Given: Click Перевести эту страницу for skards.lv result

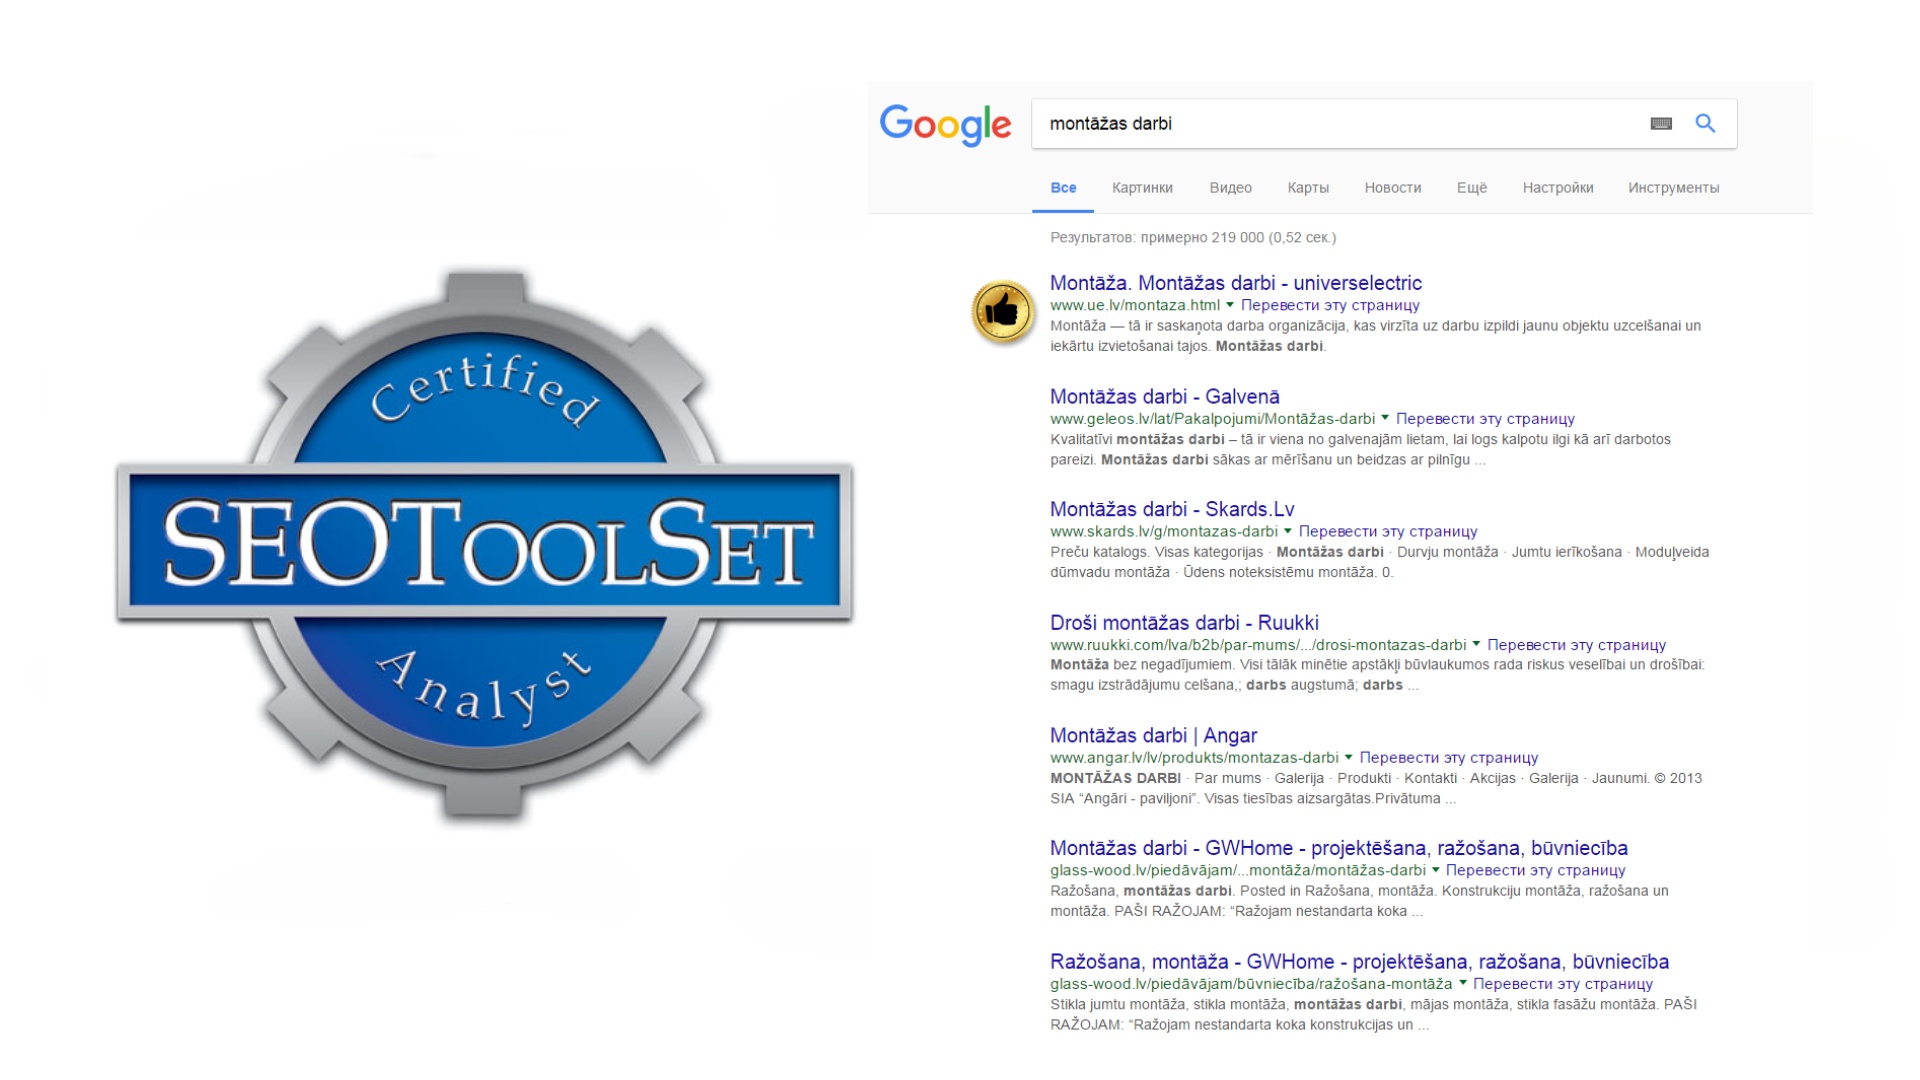Looking at the screenshot, I should tap(1388, 532).
